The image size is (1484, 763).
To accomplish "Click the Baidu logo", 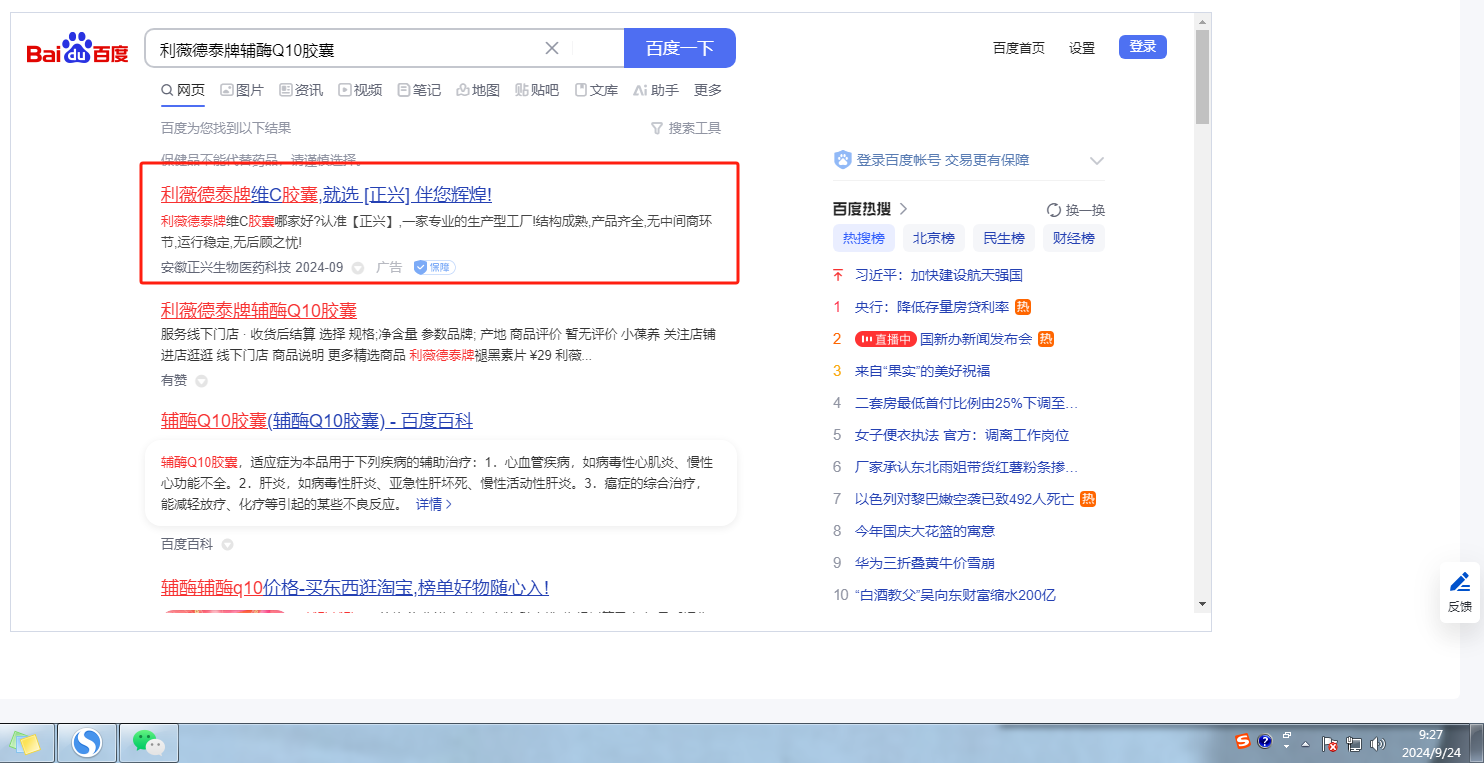I will point(77,48).
